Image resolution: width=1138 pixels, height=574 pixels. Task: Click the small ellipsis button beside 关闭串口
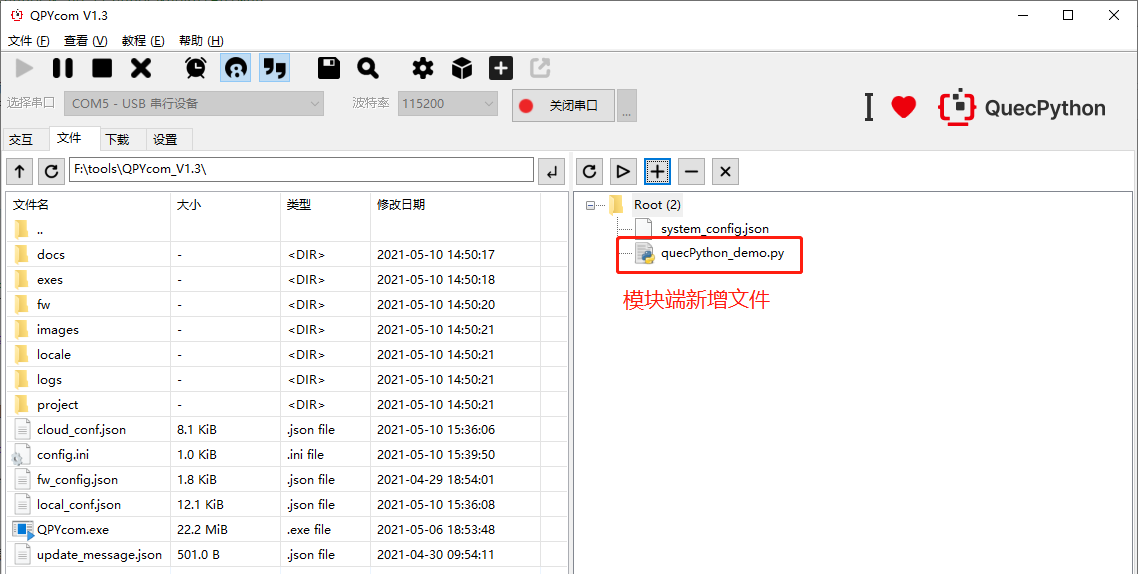[626, 105]
